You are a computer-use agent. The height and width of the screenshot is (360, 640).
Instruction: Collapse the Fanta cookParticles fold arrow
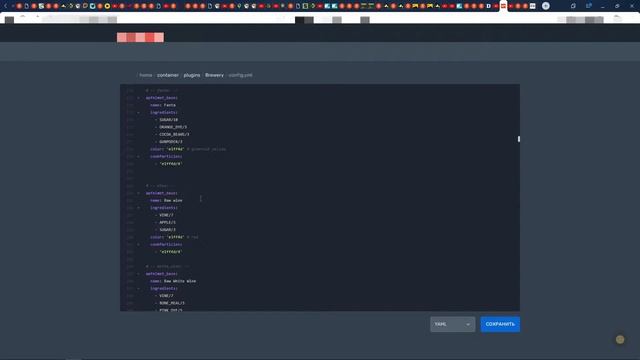click(138, 157)
